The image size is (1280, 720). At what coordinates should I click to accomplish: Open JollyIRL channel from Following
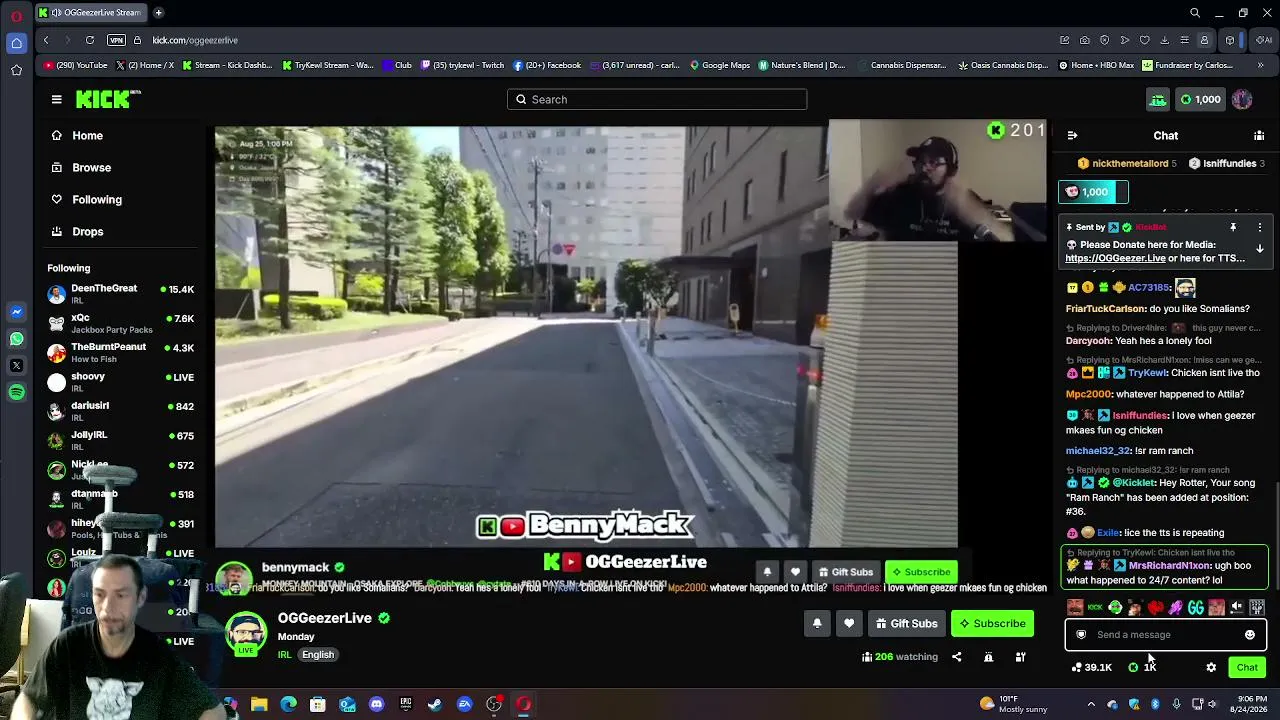point(121,439)
